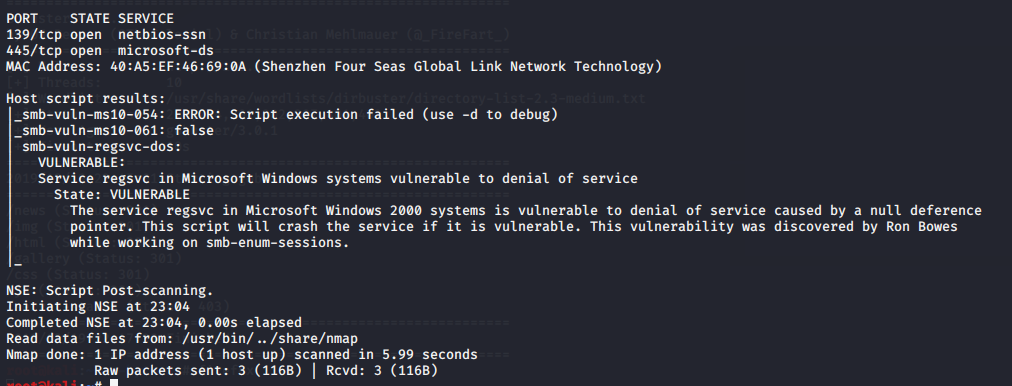Click the terminal prompt cursor at bottom
Screen dimensions: 1012x386
click(114, 383)
